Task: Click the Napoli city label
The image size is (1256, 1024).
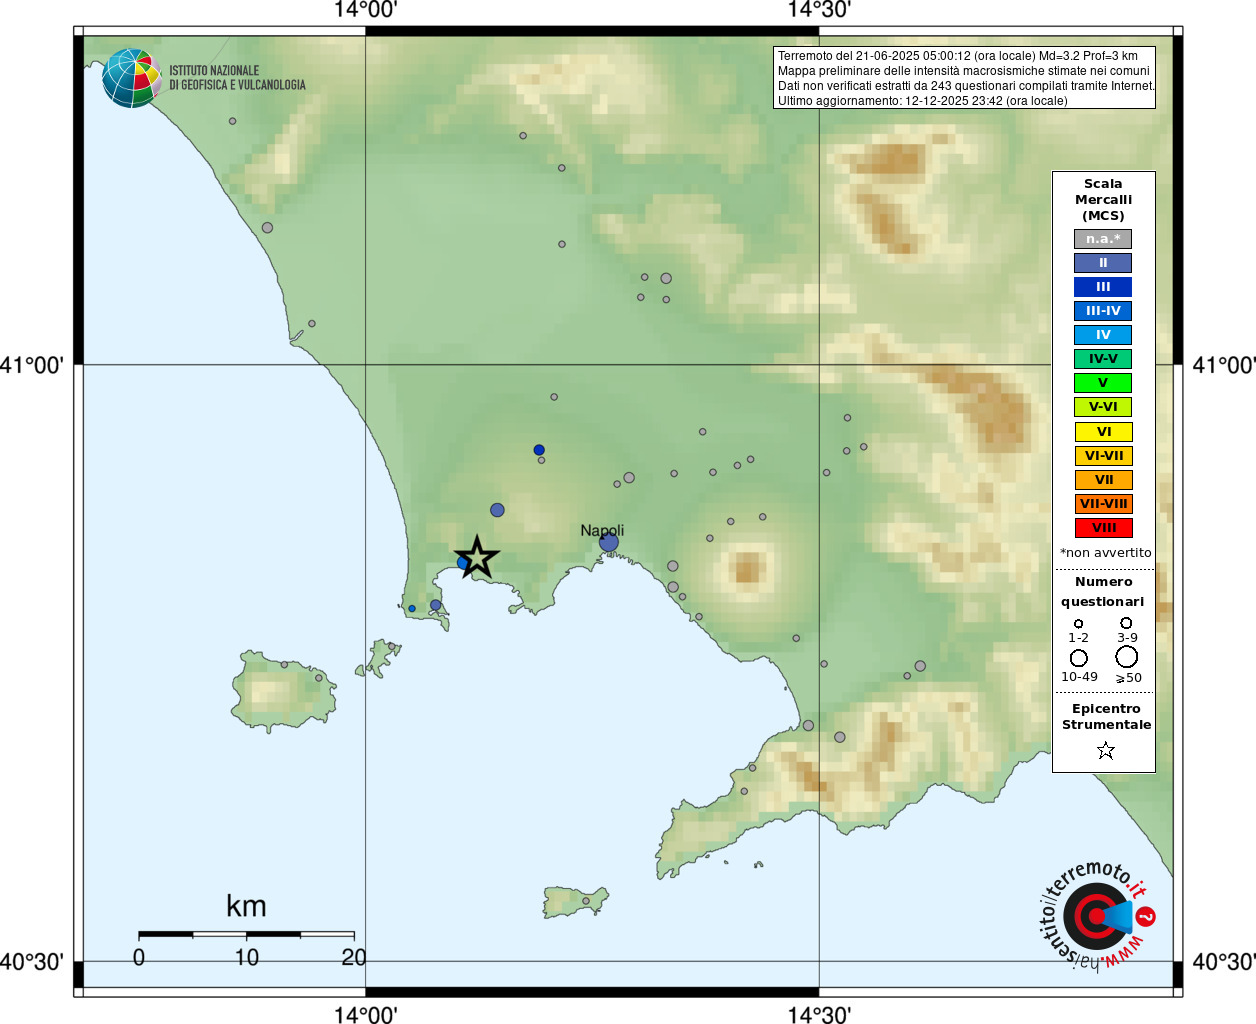Action: point(602,530)
